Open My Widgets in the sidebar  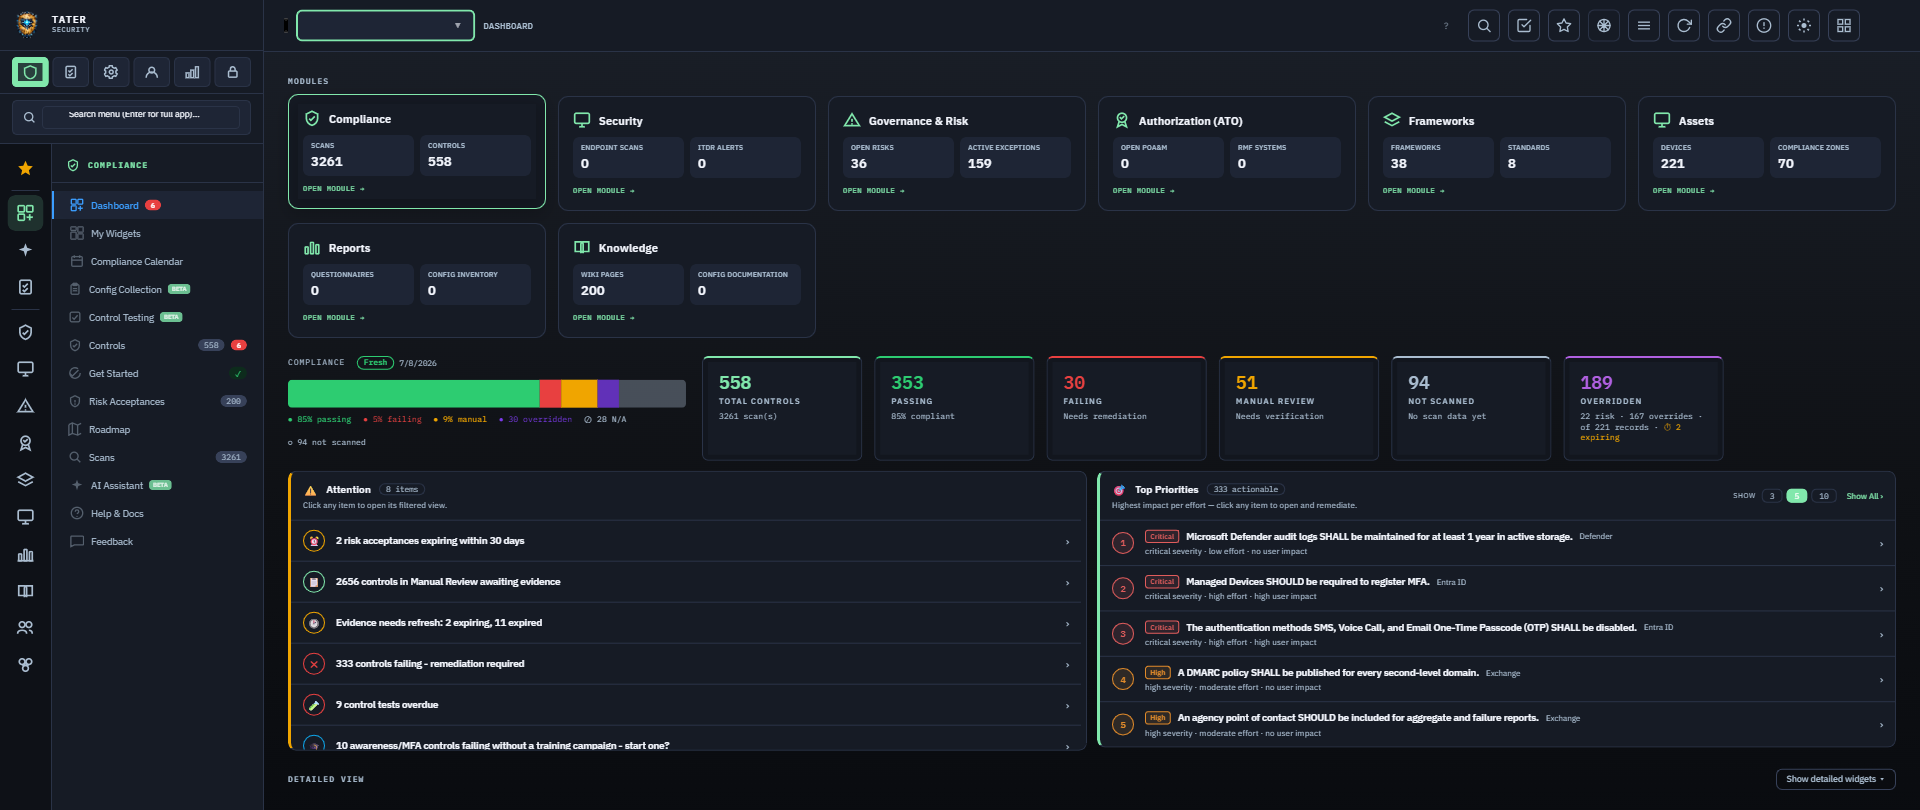158,233
